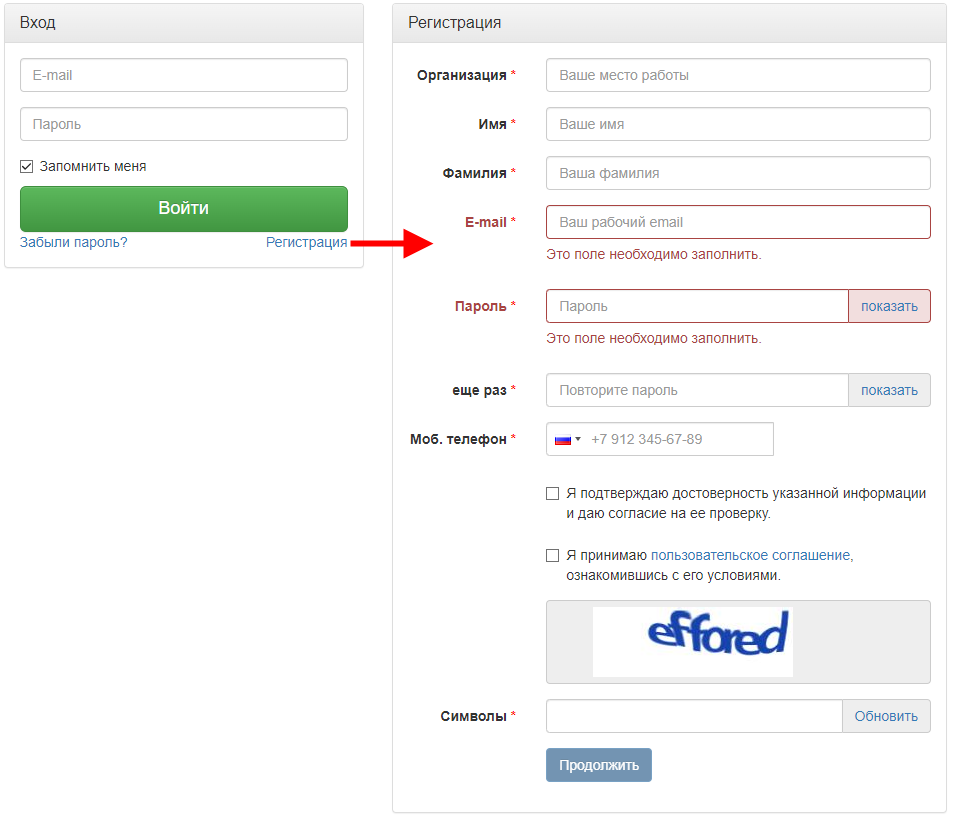Click the mobile phone number input

click(678, 439)
